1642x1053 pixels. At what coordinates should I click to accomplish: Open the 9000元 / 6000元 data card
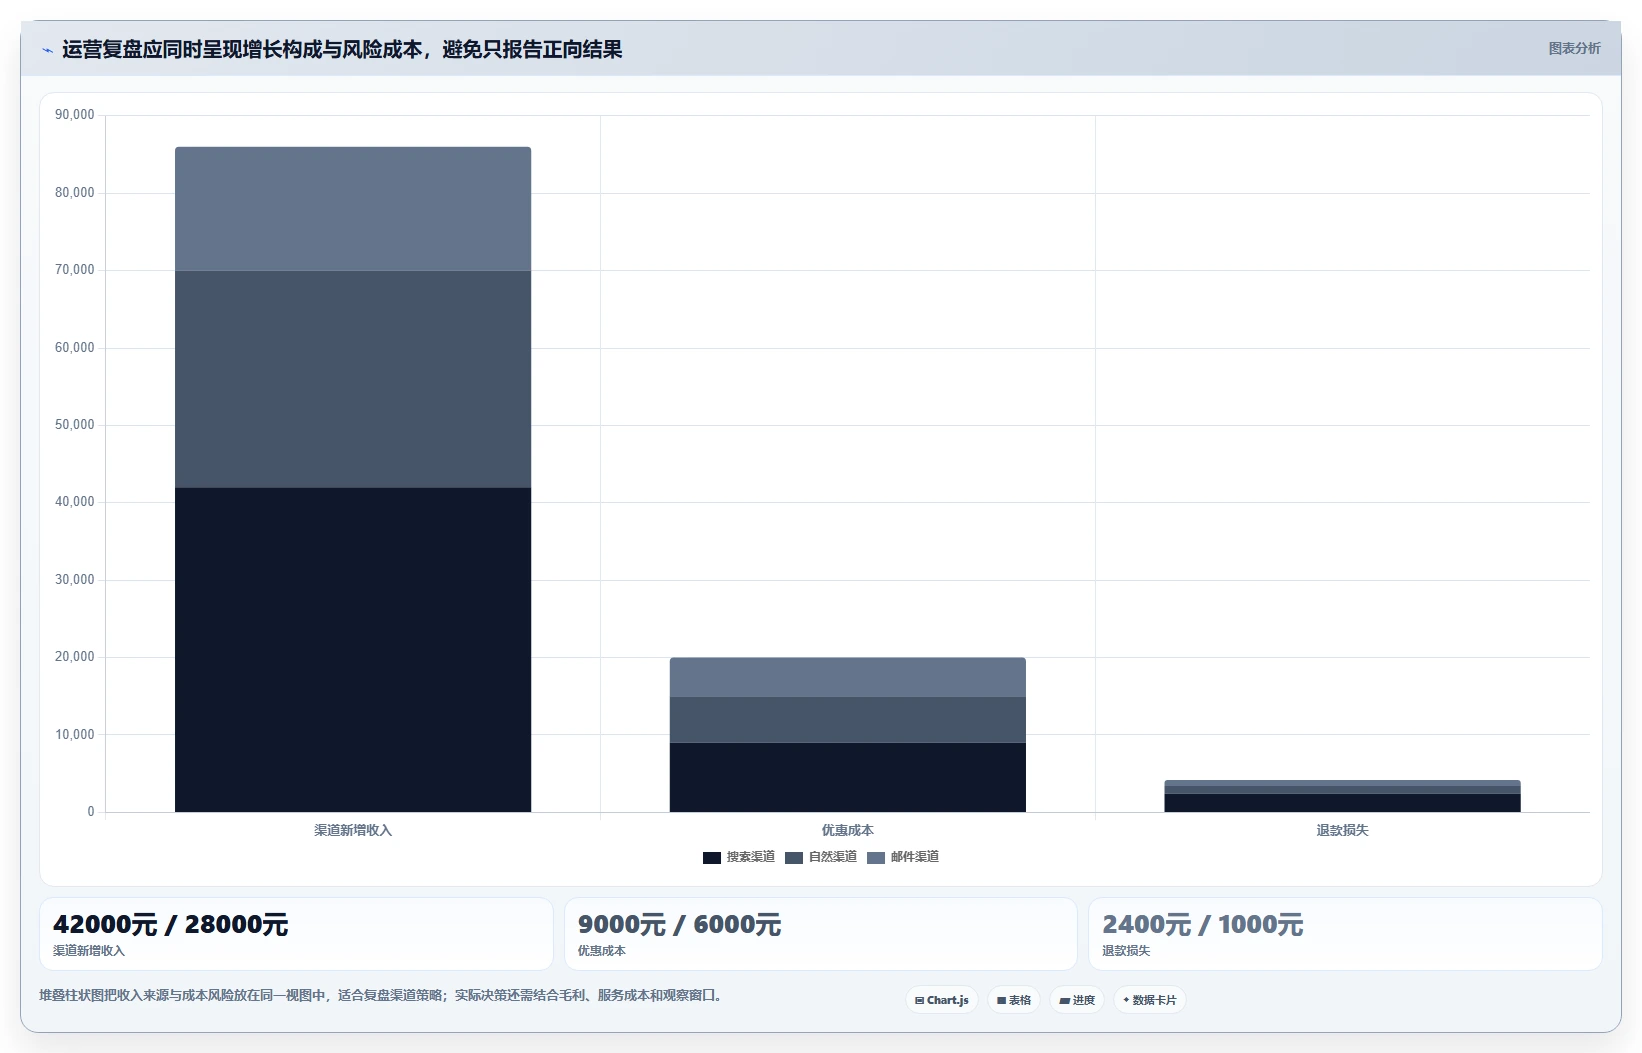[821, 934]
